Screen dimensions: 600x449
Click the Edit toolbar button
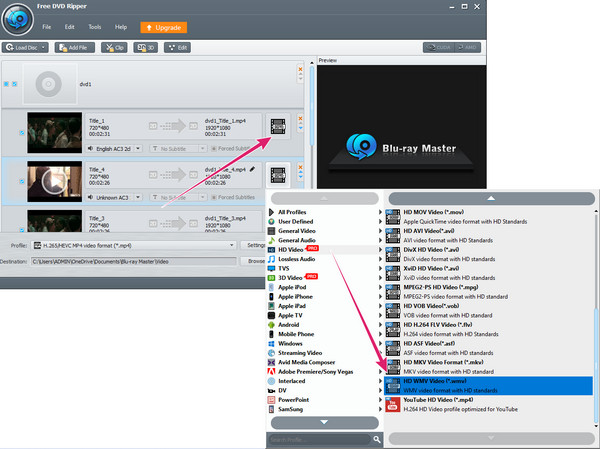click(x=177, y=47)
